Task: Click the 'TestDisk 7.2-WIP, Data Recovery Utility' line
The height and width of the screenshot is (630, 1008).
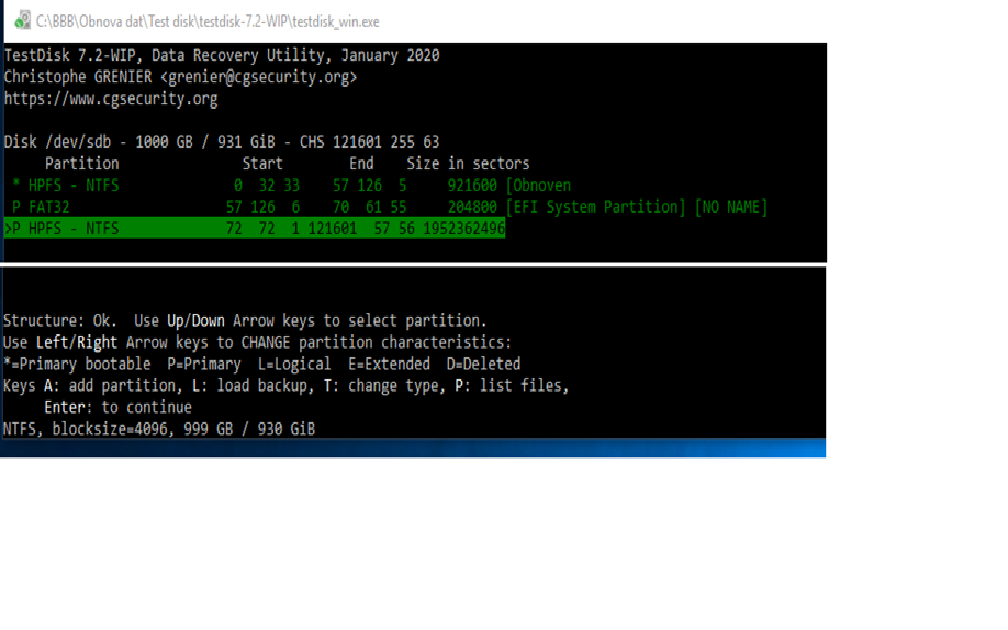Action: tap(222, 56)
